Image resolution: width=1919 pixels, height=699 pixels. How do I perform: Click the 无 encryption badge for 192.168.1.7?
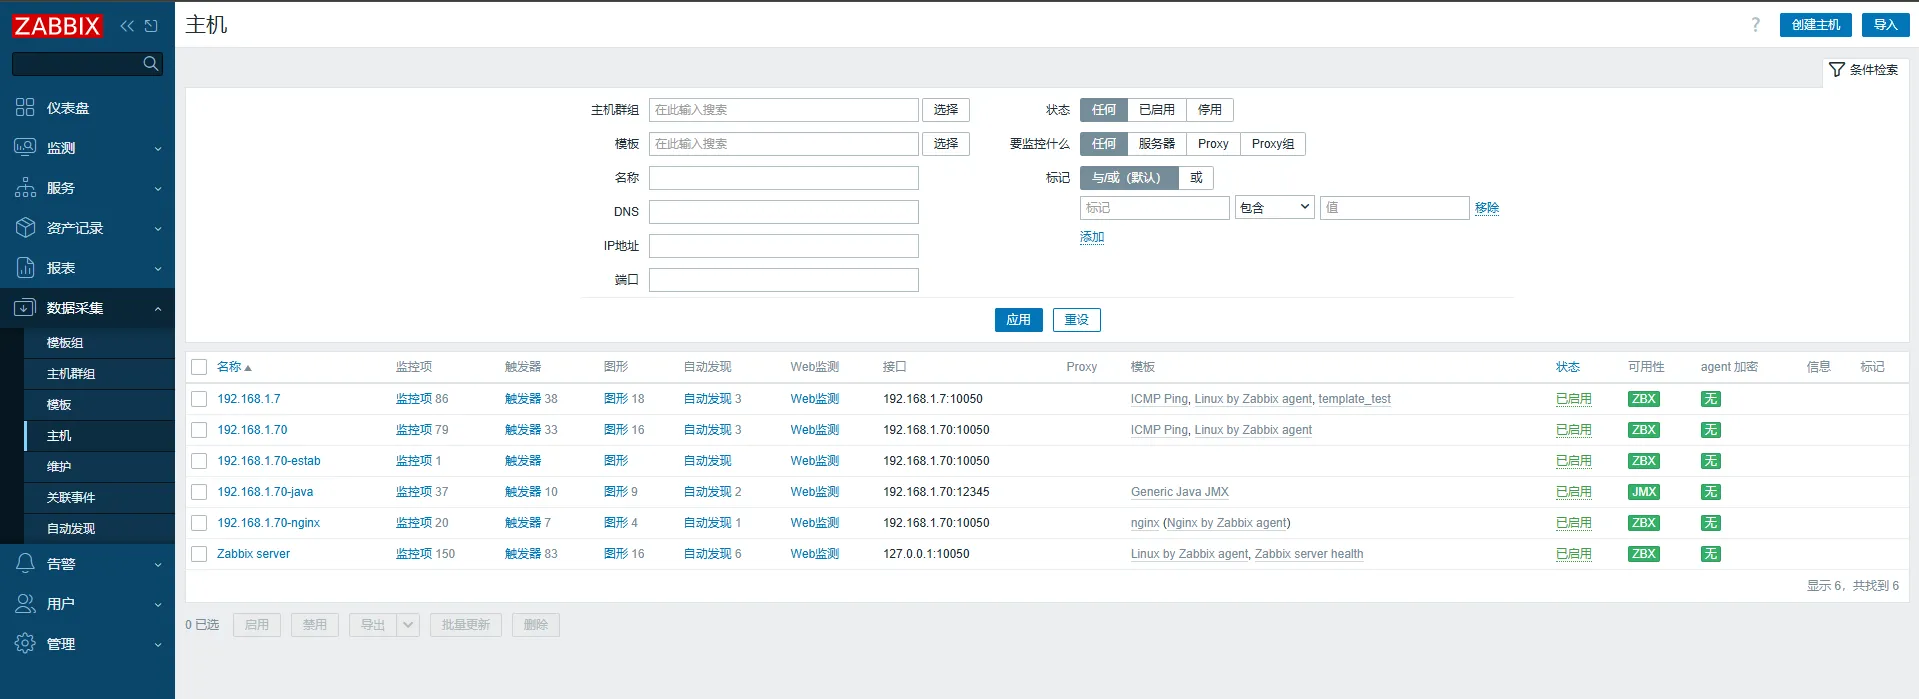(1711, 399)
